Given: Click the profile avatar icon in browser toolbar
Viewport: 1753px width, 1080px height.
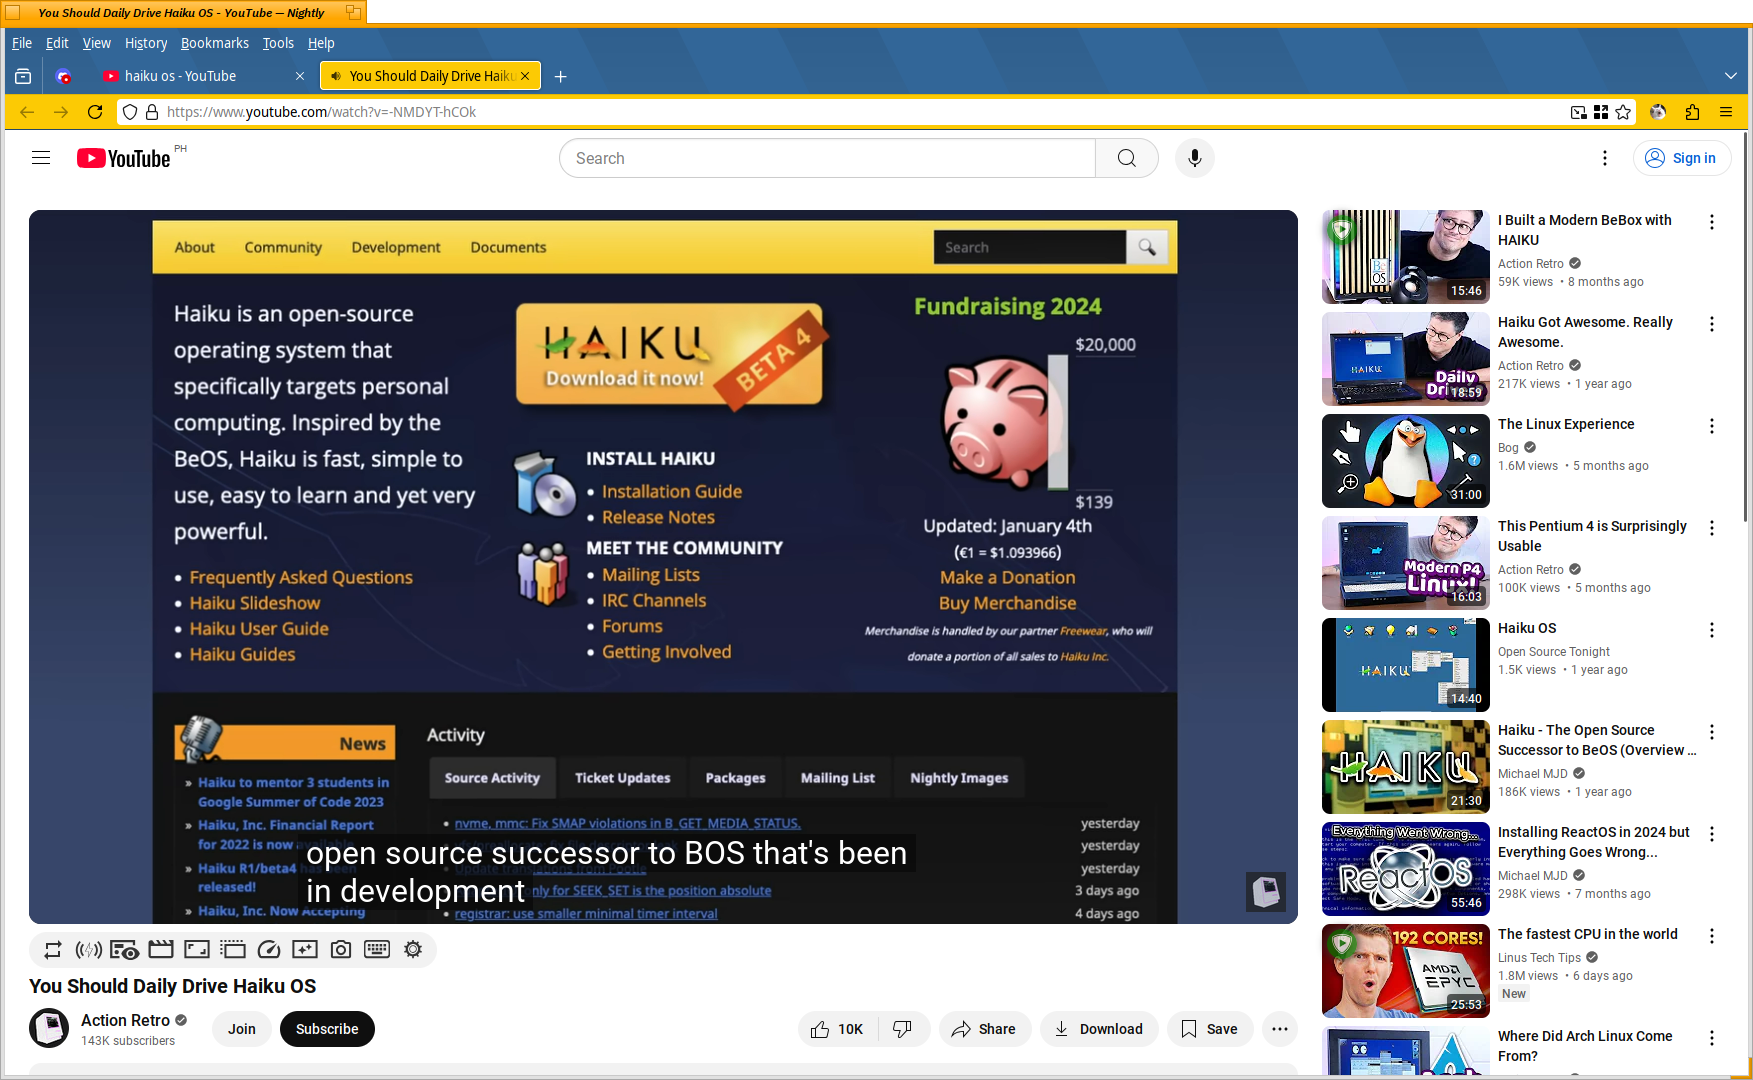Looking at the screenshot, I should (x=1658, y=112).
